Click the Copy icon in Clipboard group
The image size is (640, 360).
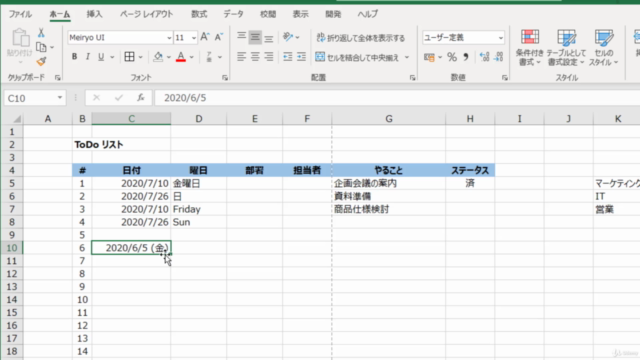(41, 47)
